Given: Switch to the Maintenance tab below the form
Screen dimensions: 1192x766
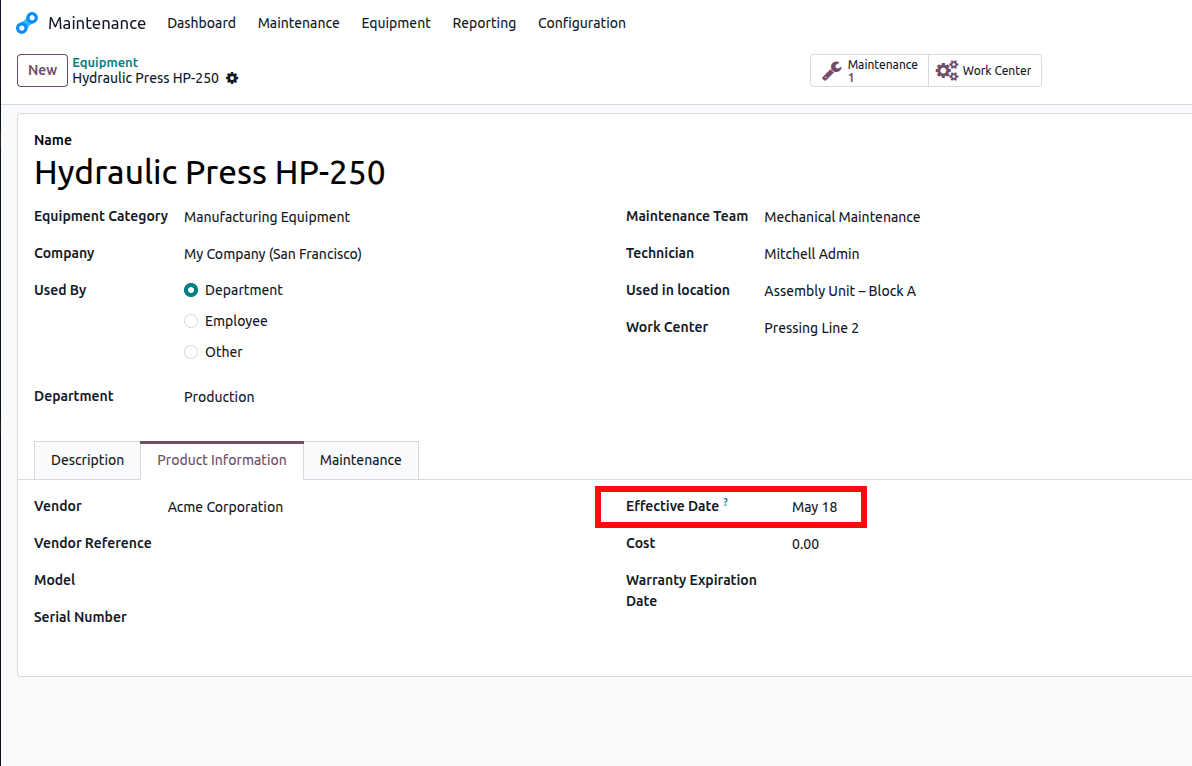Looking at the screenshot, I should [360, 461].
